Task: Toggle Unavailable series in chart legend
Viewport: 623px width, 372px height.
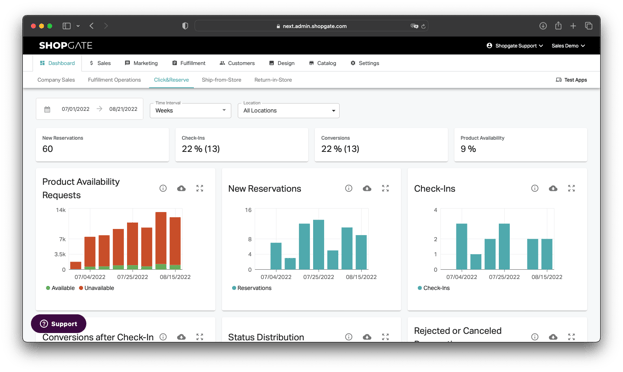Action: pyautogui.click(x=97, y=288)
